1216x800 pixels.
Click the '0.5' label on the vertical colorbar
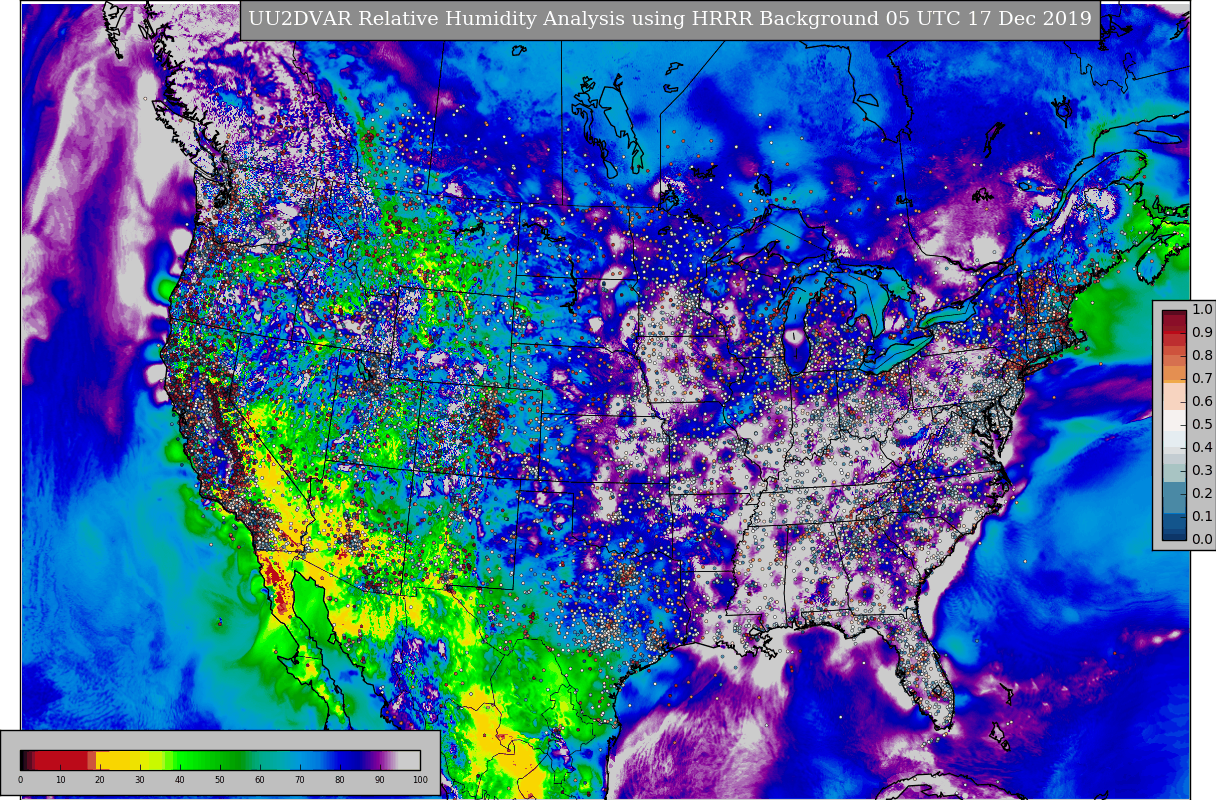[1202, 424]
